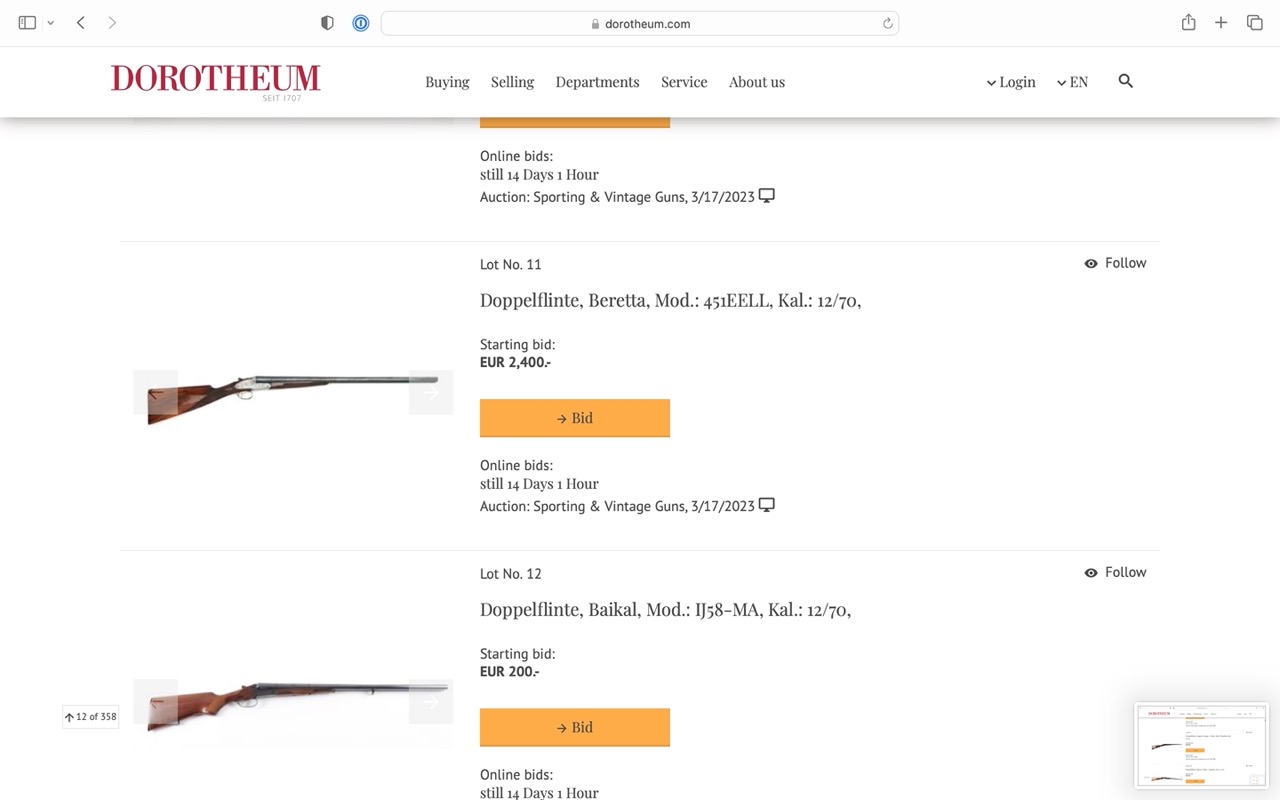Image resolution: width=1280 pixels, height=800 pixels.
Task: Bid on the Beretta 451EELL lot
Action: [x=575, y=418]
